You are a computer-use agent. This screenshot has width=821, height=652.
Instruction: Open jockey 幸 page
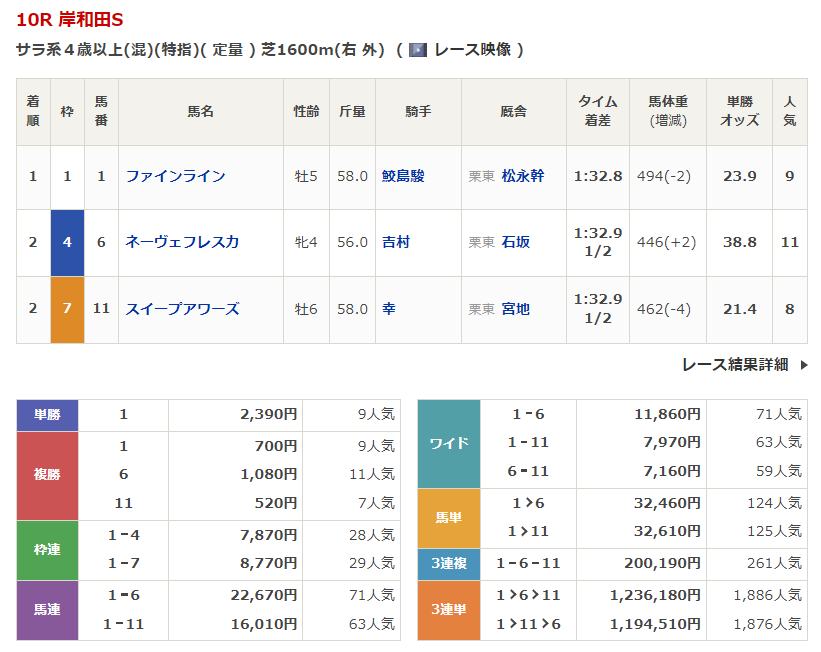pos(389,309)
